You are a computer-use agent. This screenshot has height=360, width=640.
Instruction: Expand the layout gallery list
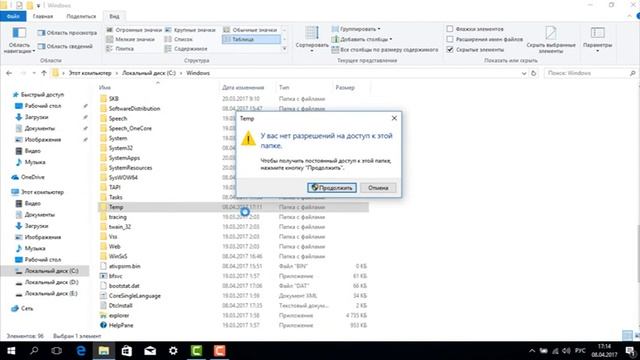[284, 49]
